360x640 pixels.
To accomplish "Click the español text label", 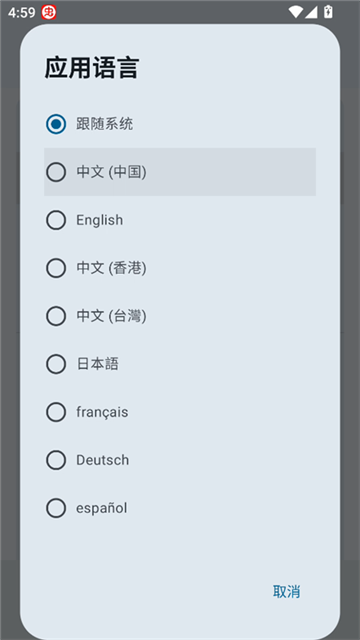I will [102, 508].
